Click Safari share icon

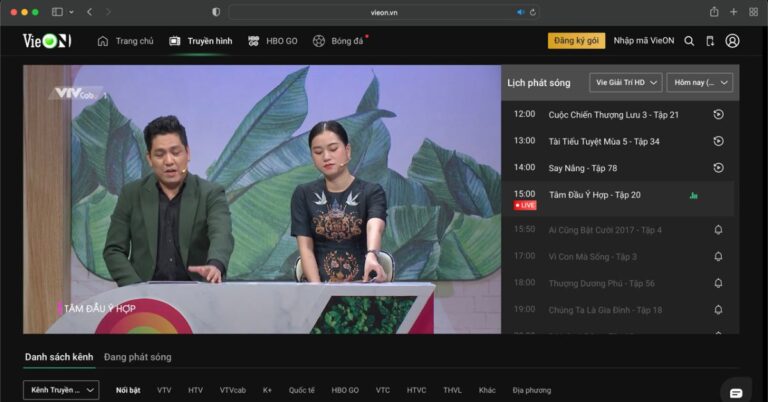(714, 12)
